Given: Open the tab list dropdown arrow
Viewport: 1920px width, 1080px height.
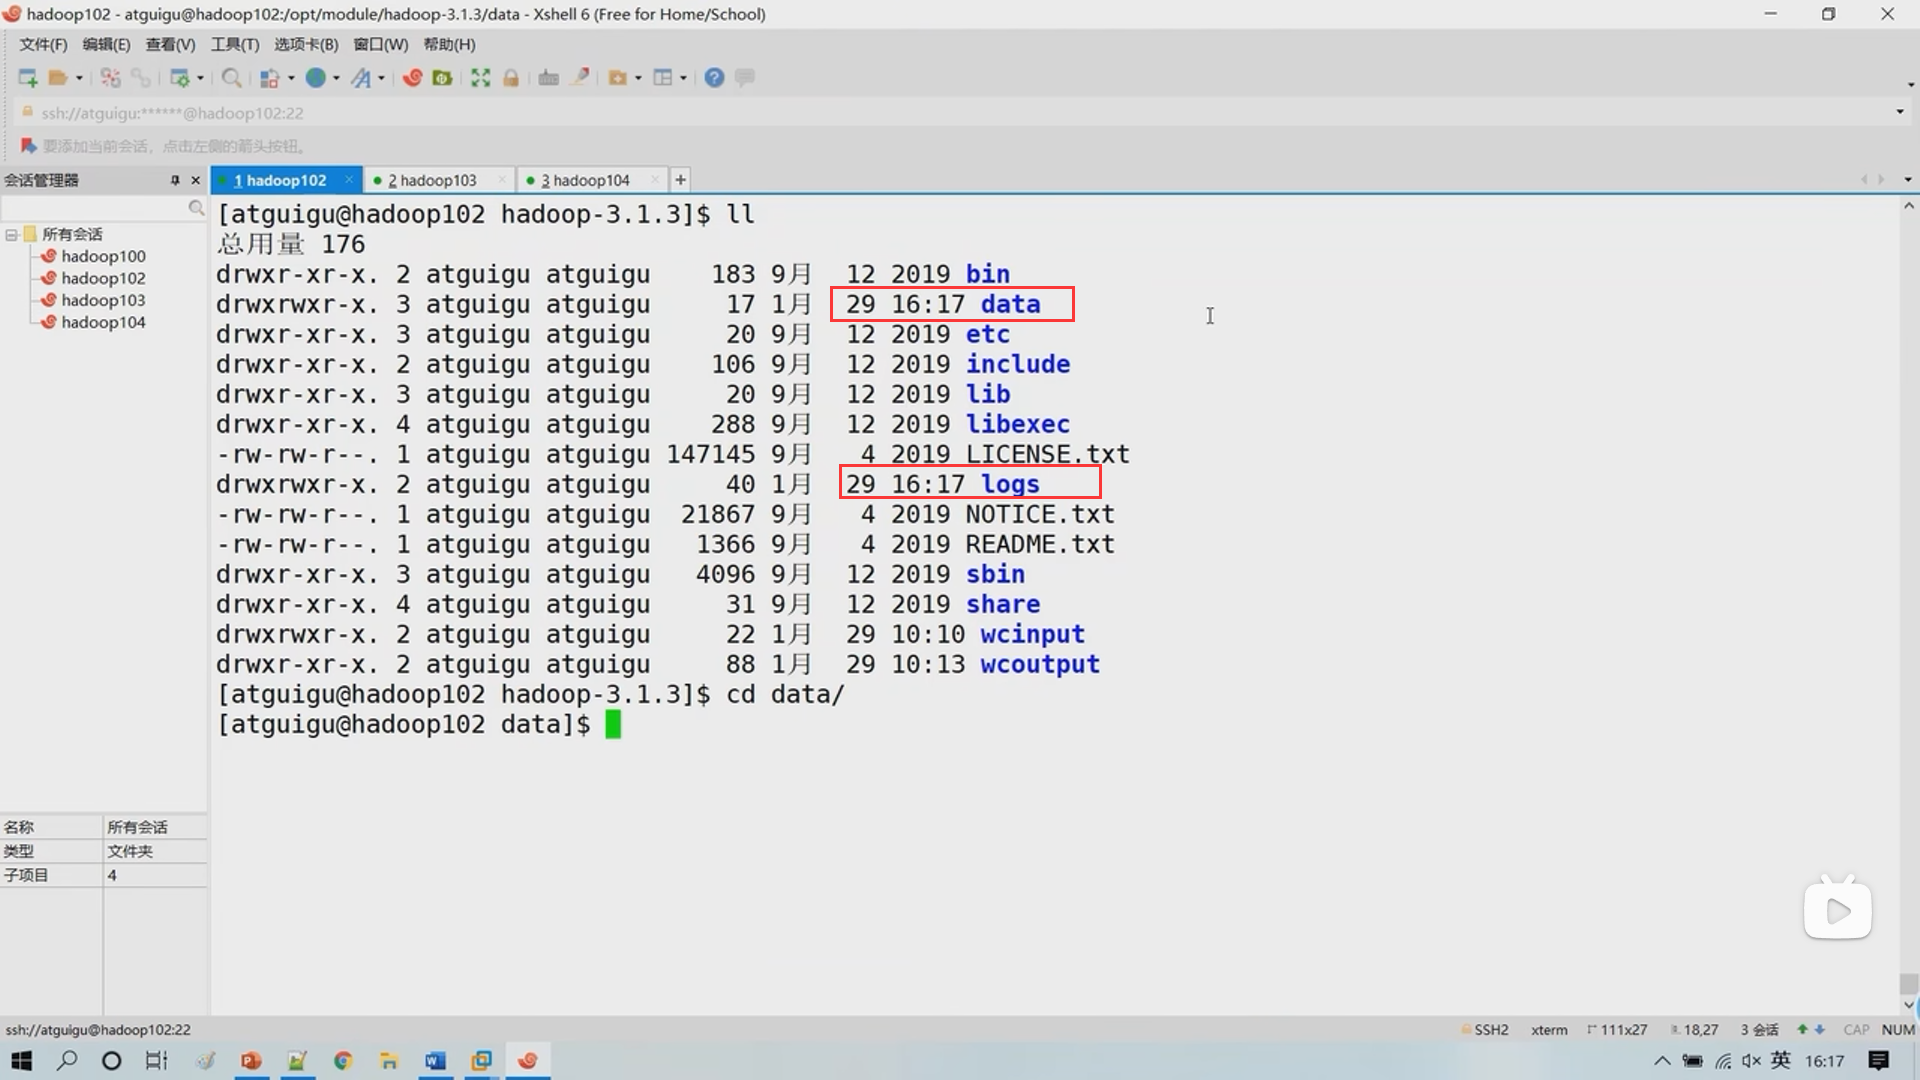Looking at the screenshot, I should pos(1908,180).
